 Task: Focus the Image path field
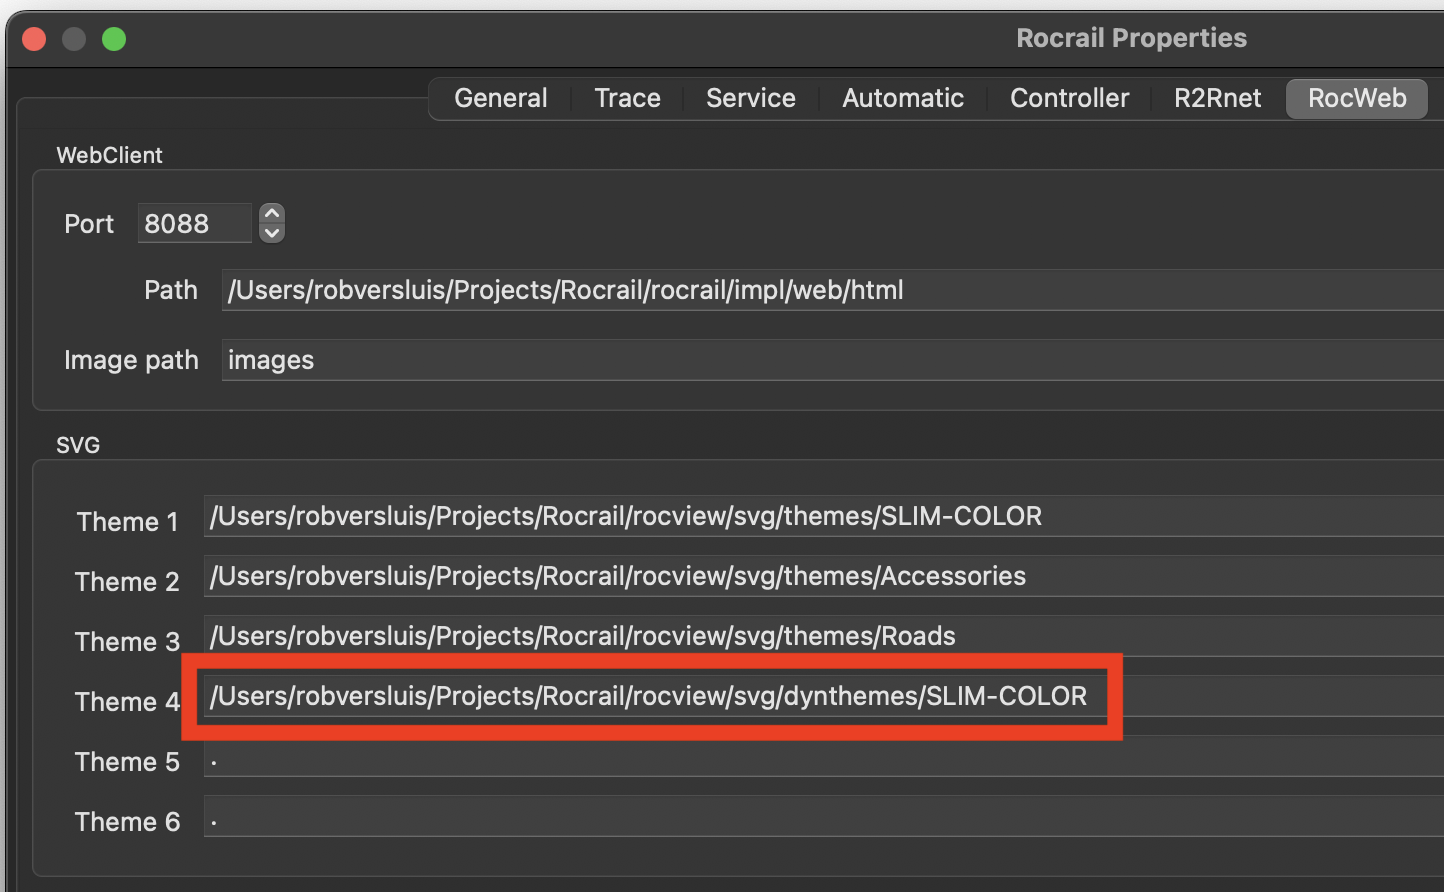coord(830,361)
